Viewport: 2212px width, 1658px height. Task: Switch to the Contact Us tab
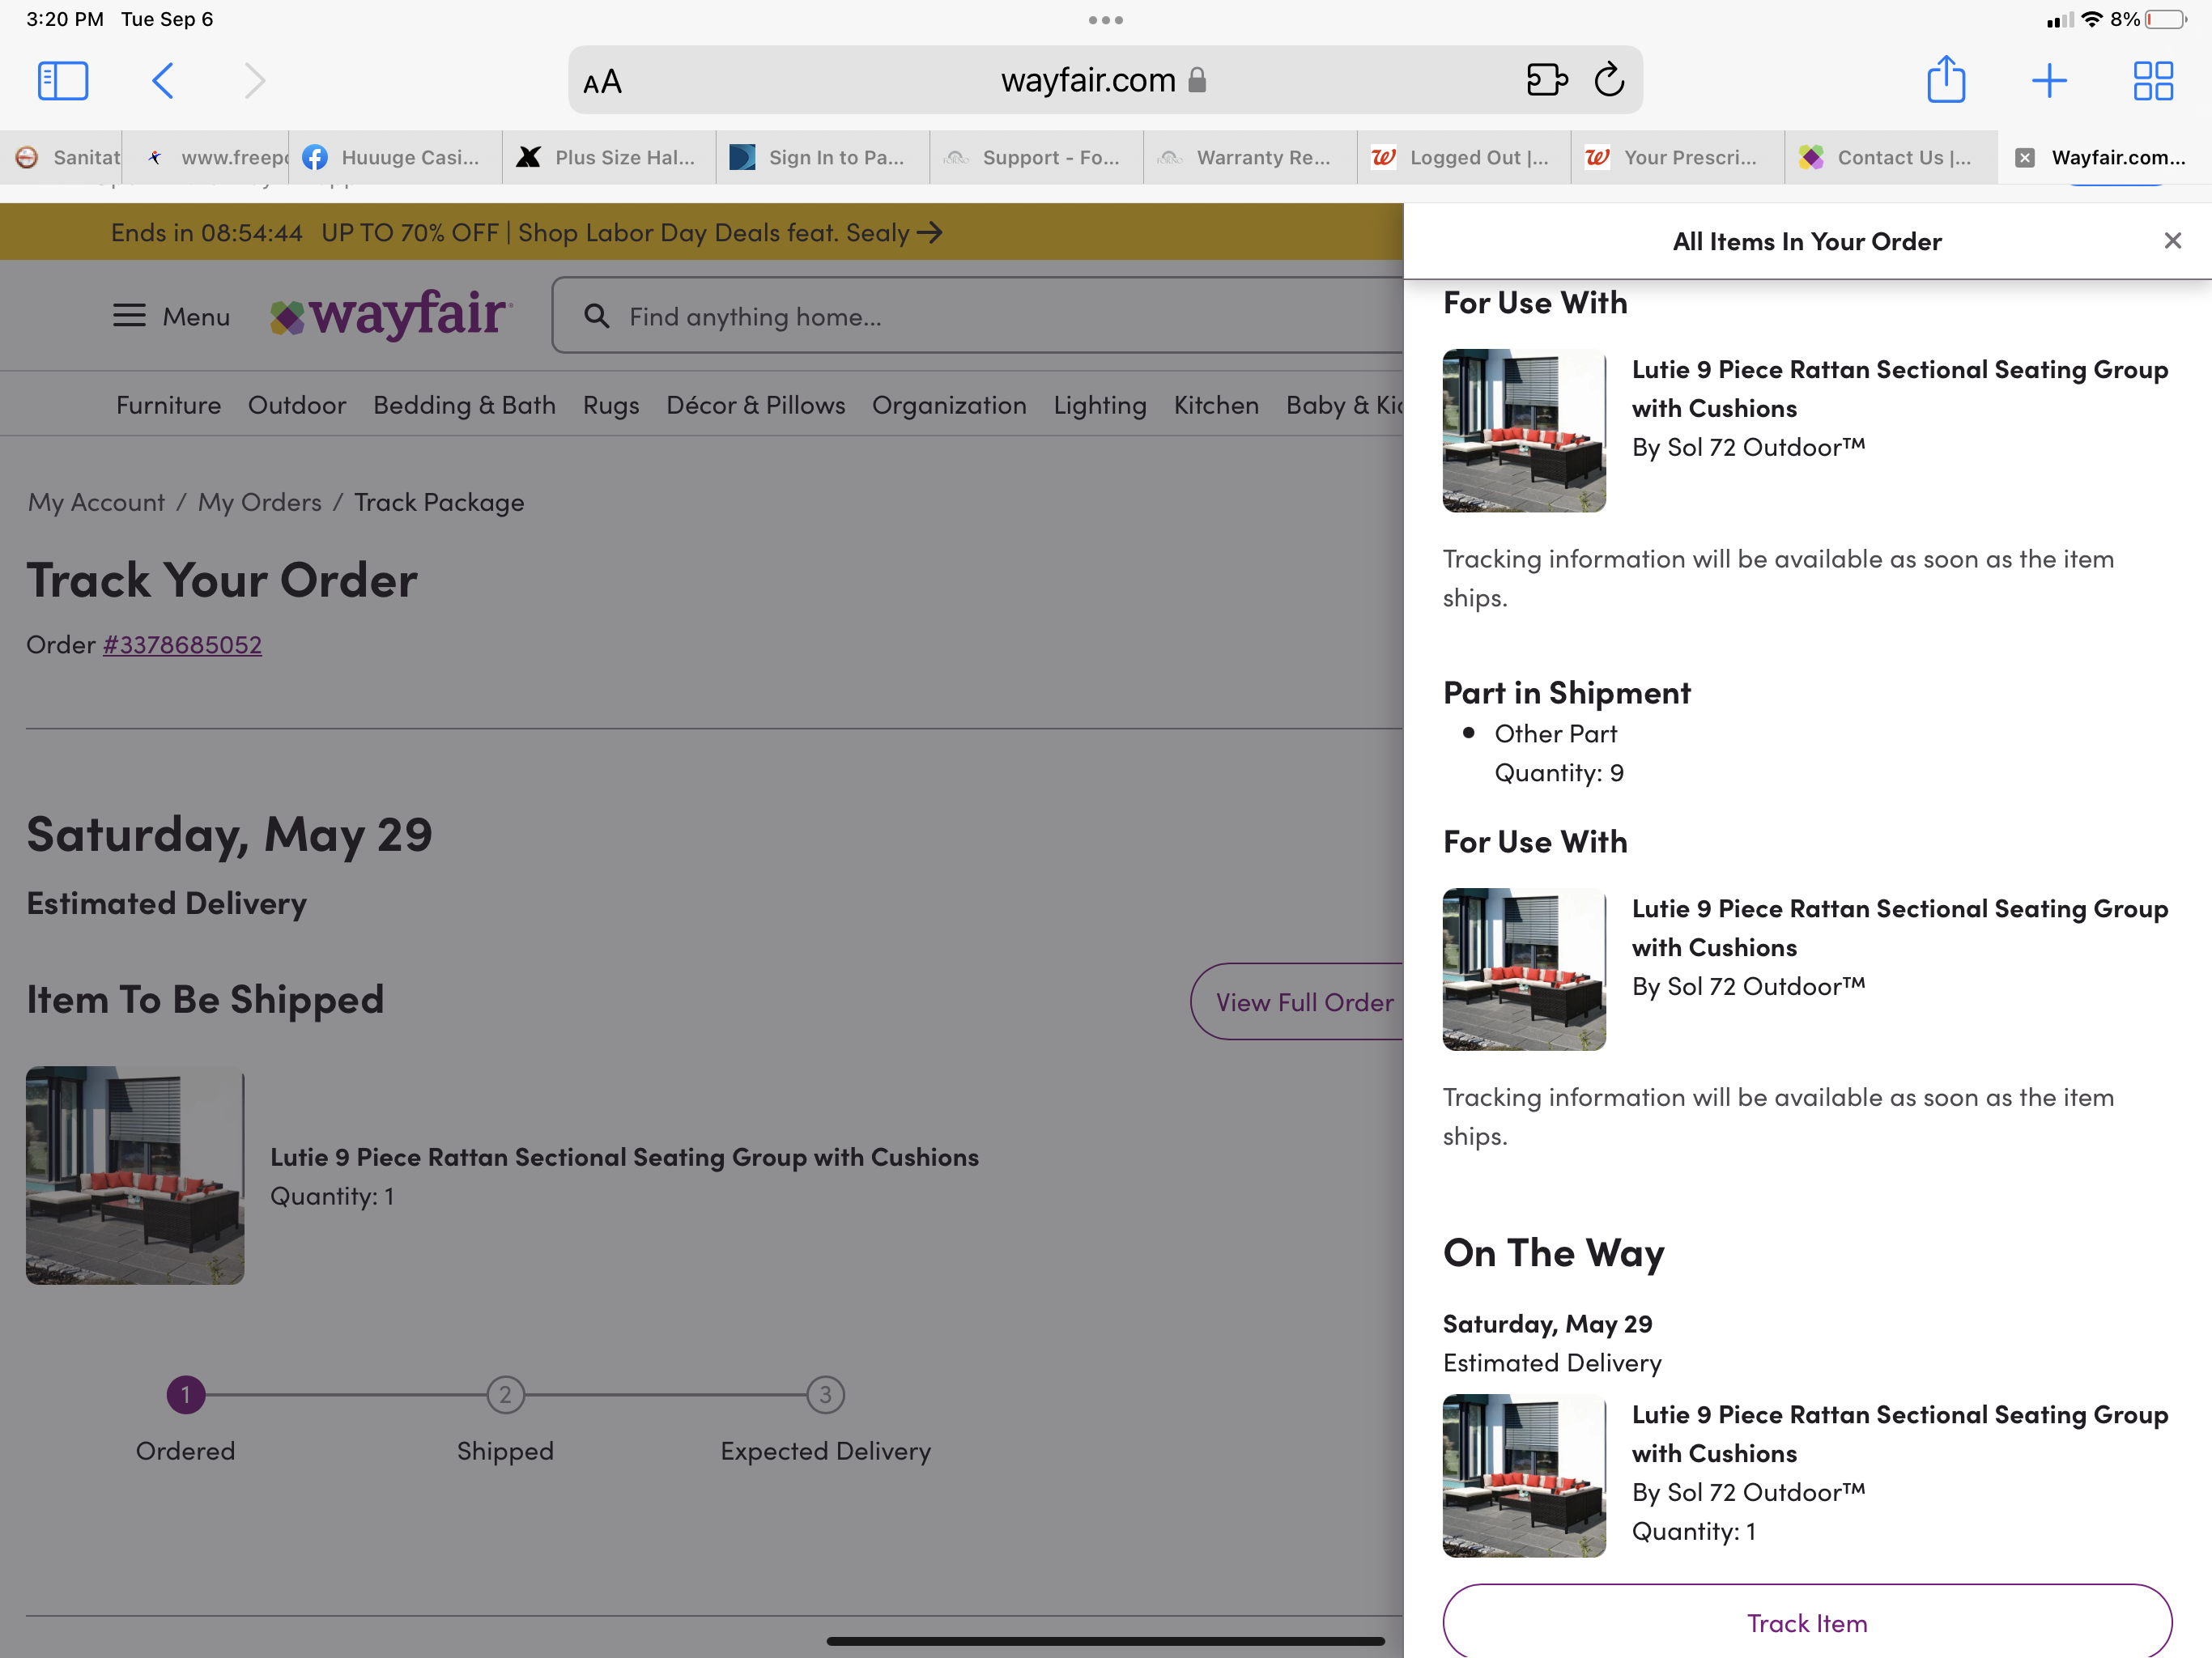(1889, 157)
